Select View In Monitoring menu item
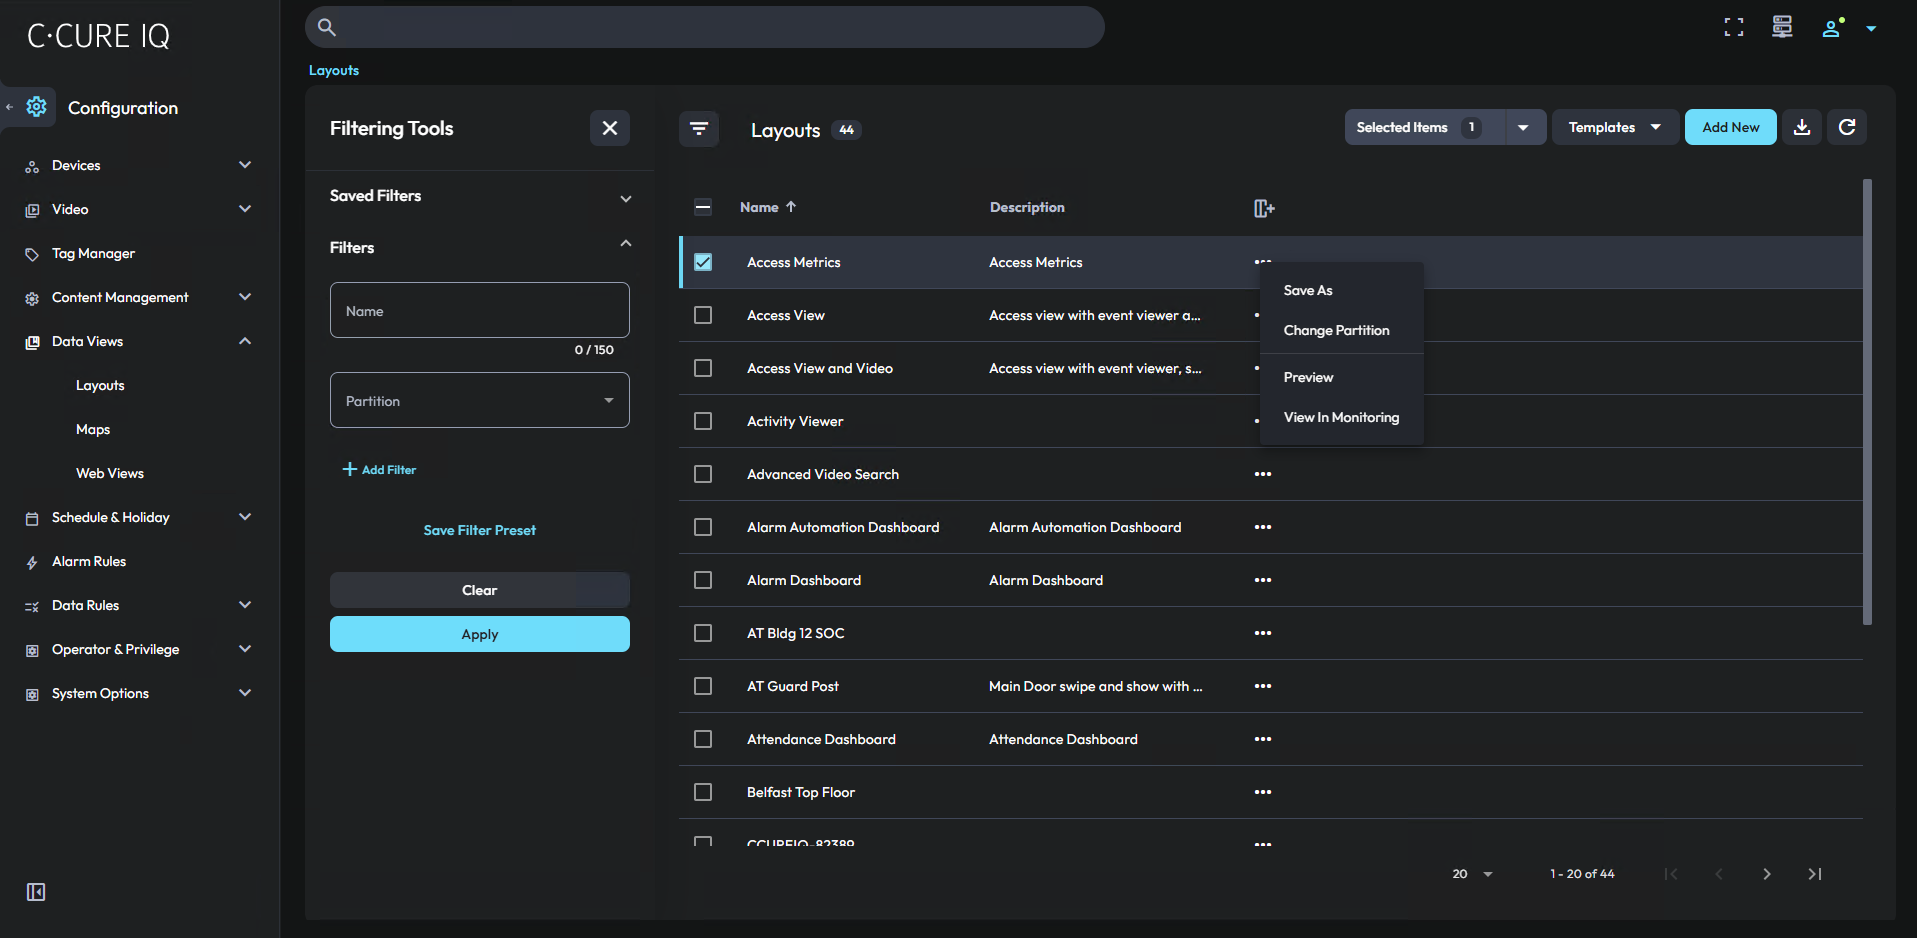Image resolution: width=1917 pixels, height=938 pixels. pos(1340,417)
